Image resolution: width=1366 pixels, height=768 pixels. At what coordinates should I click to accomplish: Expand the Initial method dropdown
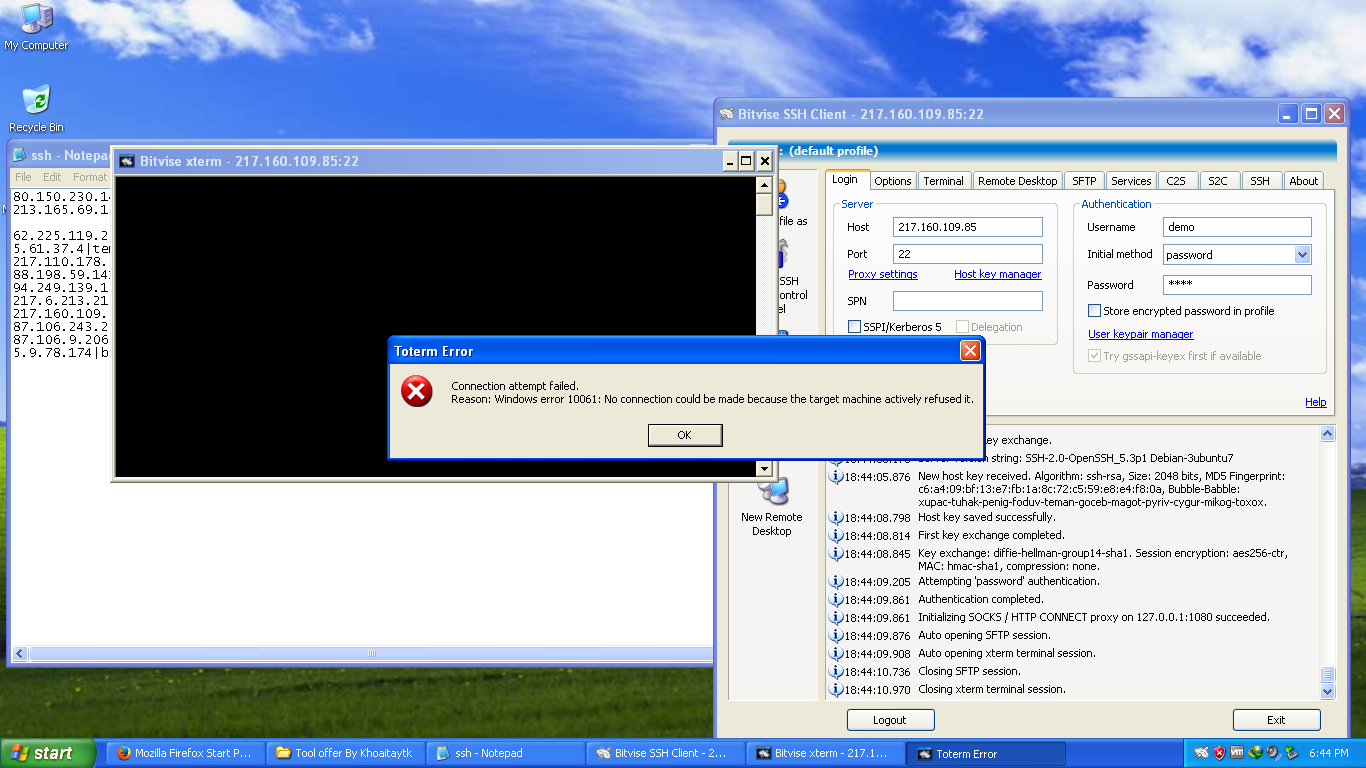1302,255
